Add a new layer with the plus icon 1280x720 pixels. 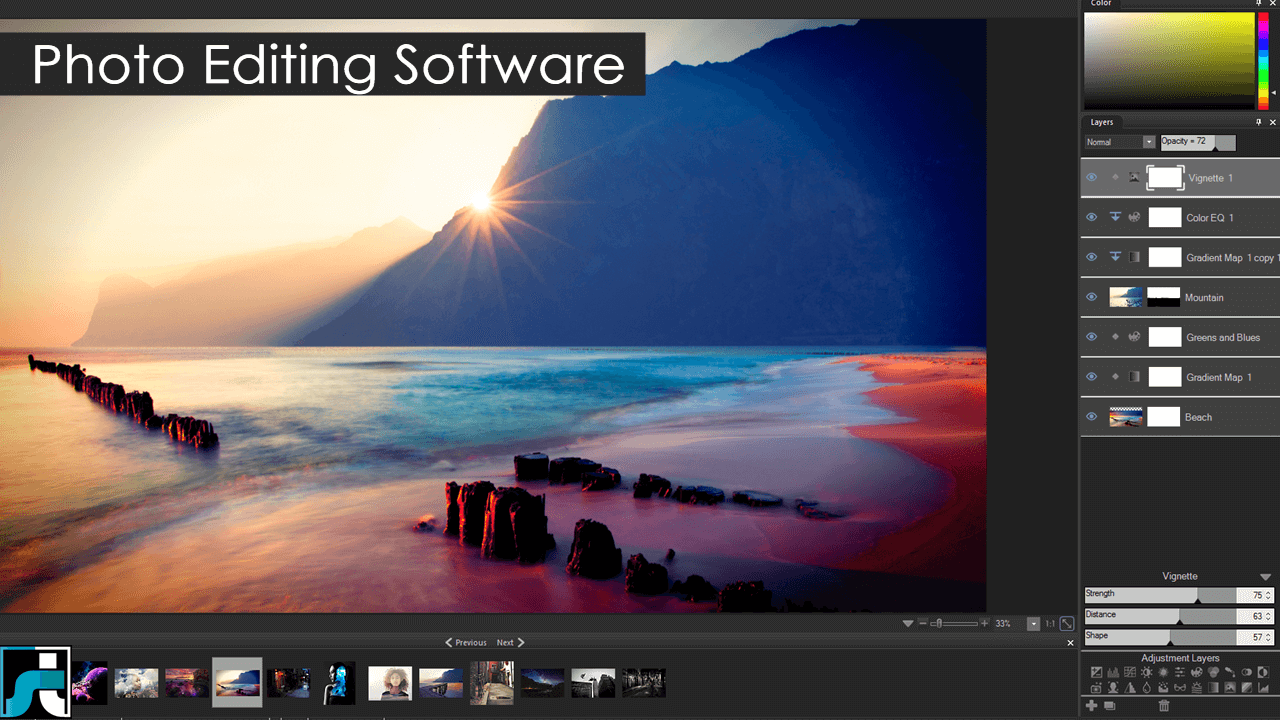pyautogui.click(x=1092, y=705)
